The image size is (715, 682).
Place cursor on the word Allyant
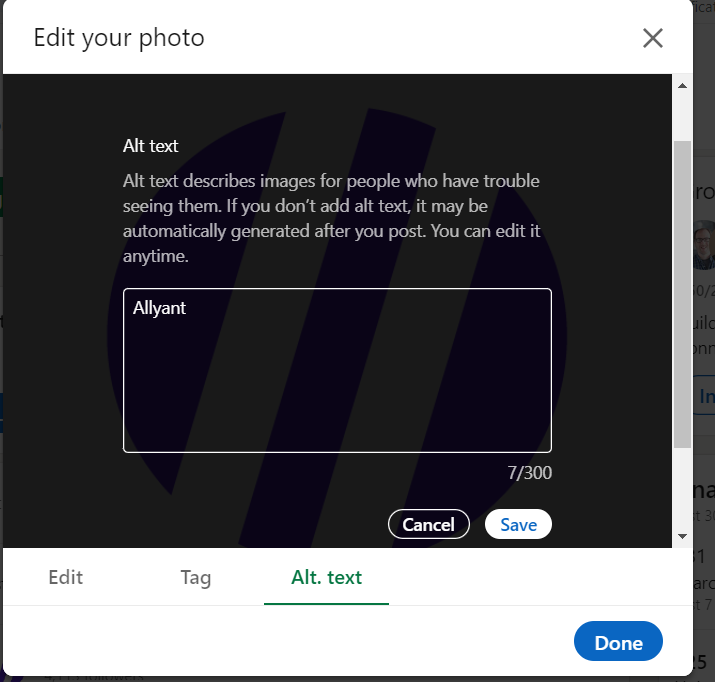[160, 308]
